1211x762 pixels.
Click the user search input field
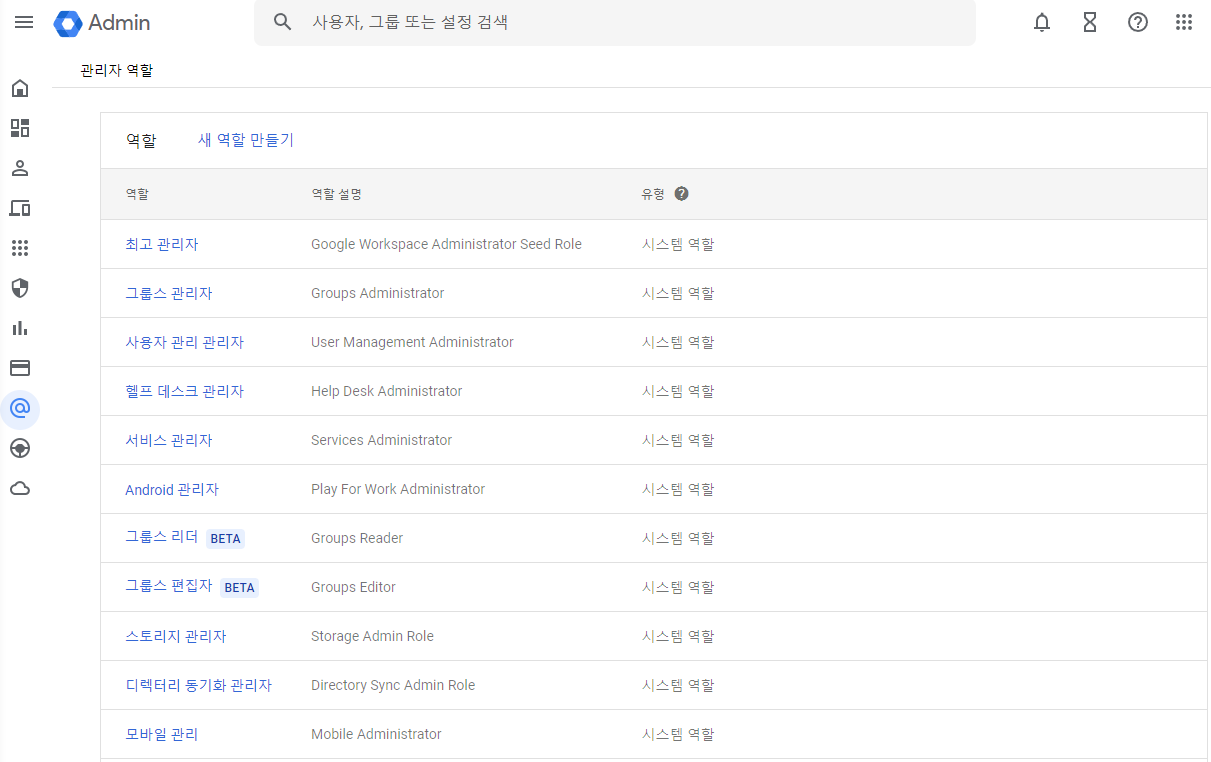pyautogui.click(x=615, y=22)
